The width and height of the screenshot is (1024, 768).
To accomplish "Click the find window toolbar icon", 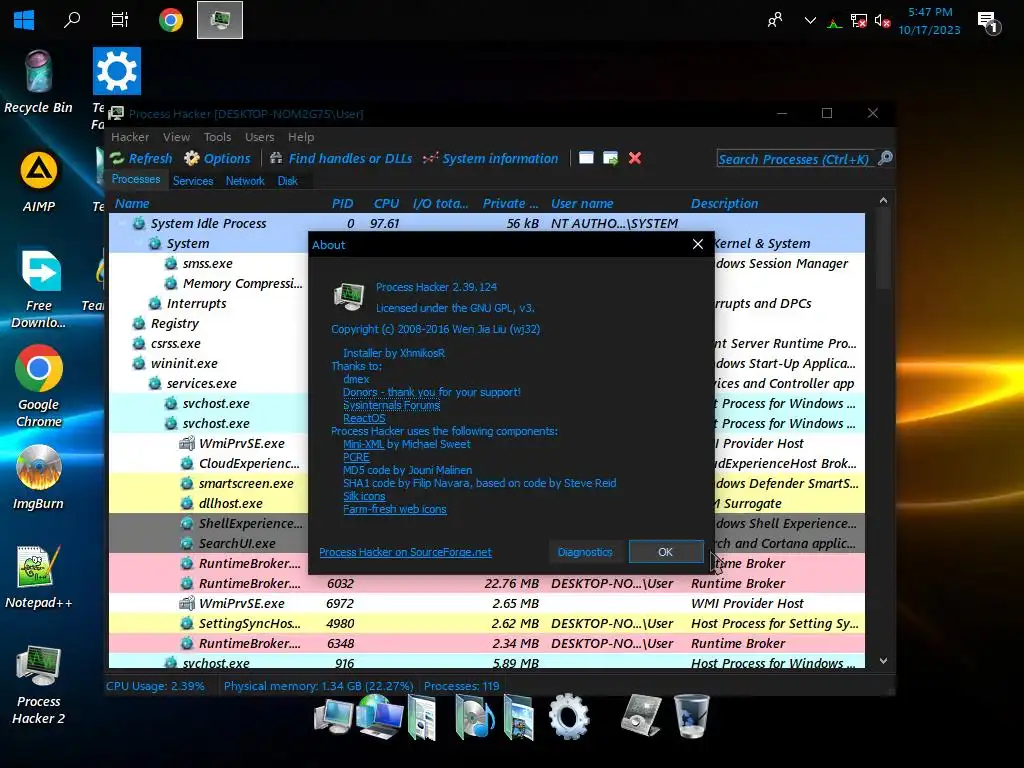I will pos(586,158).
